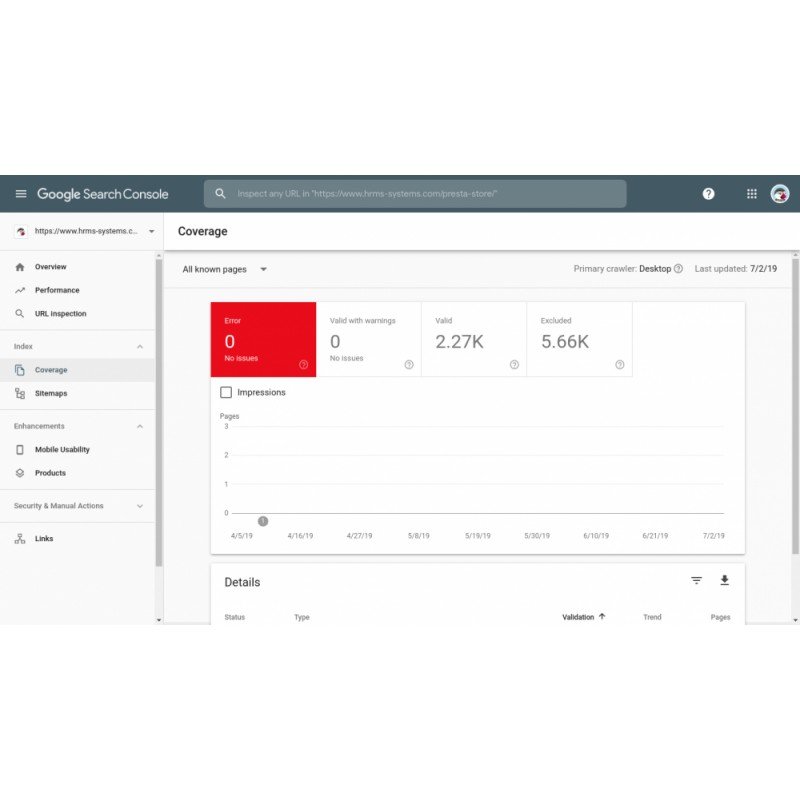The image size is (800, 800).
Task: Click help icon beside Primary crawler Desktop
Action: [x=678, y=269]
